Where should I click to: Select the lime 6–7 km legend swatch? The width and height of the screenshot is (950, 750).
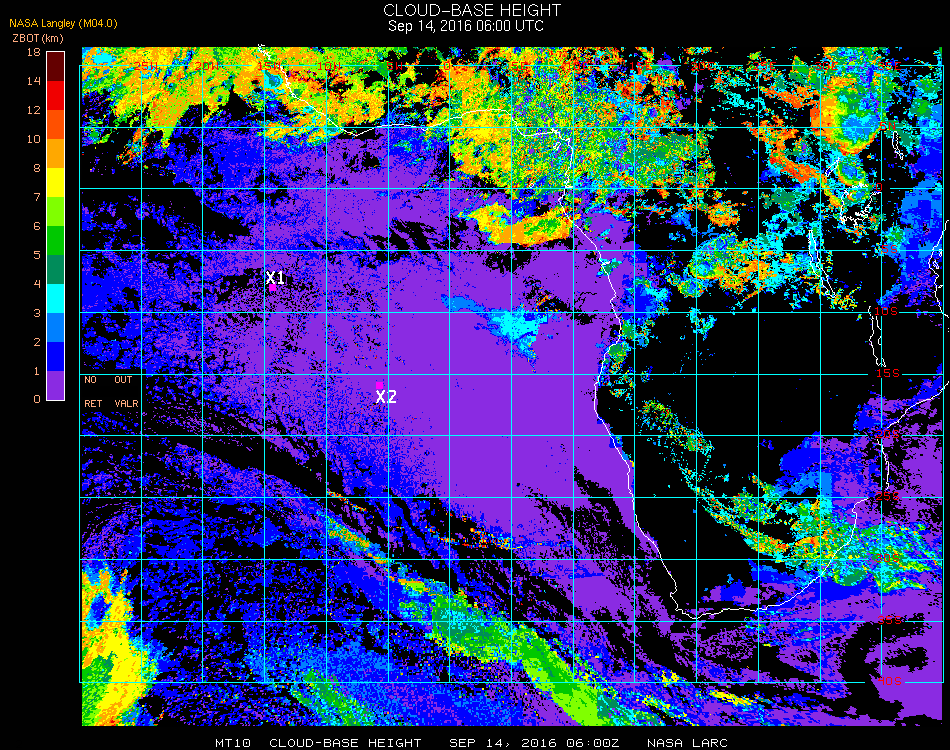coord(55,211)
